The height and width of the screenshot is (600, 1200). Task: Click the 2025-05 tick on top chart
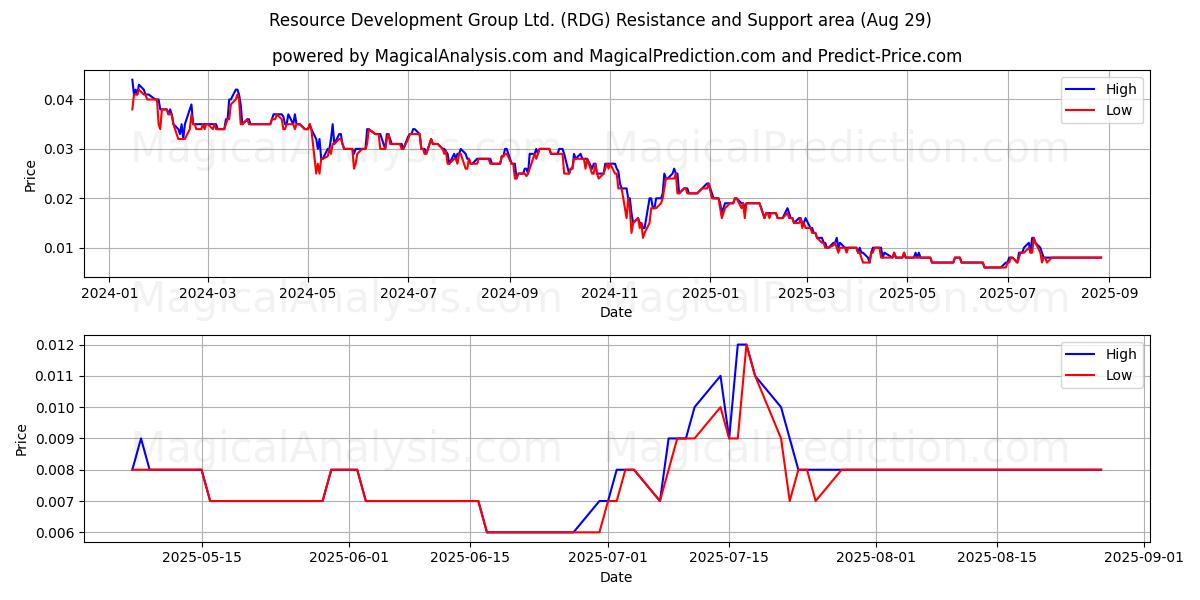tap(907, 294)
